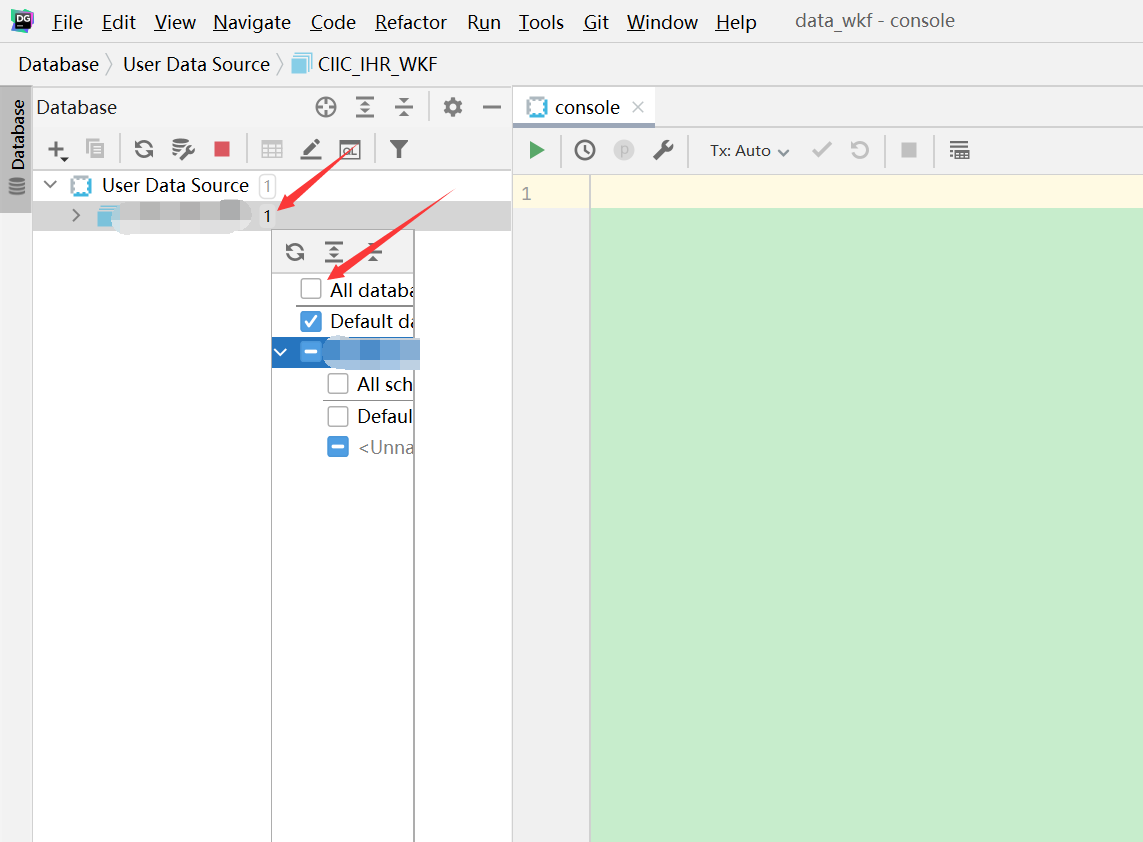
Task: Open Database panel settings gear
Action: 453,107
